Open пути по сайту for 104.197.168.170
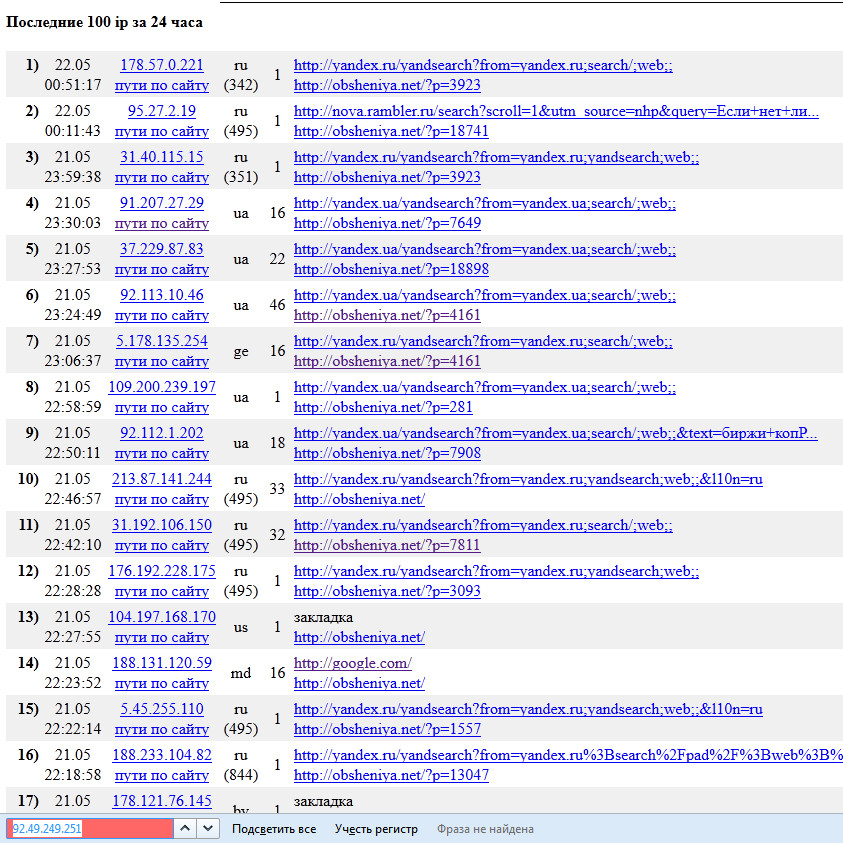Image resolution: width=843 pixels, height=843 pixels. click(x=162, y=637)
